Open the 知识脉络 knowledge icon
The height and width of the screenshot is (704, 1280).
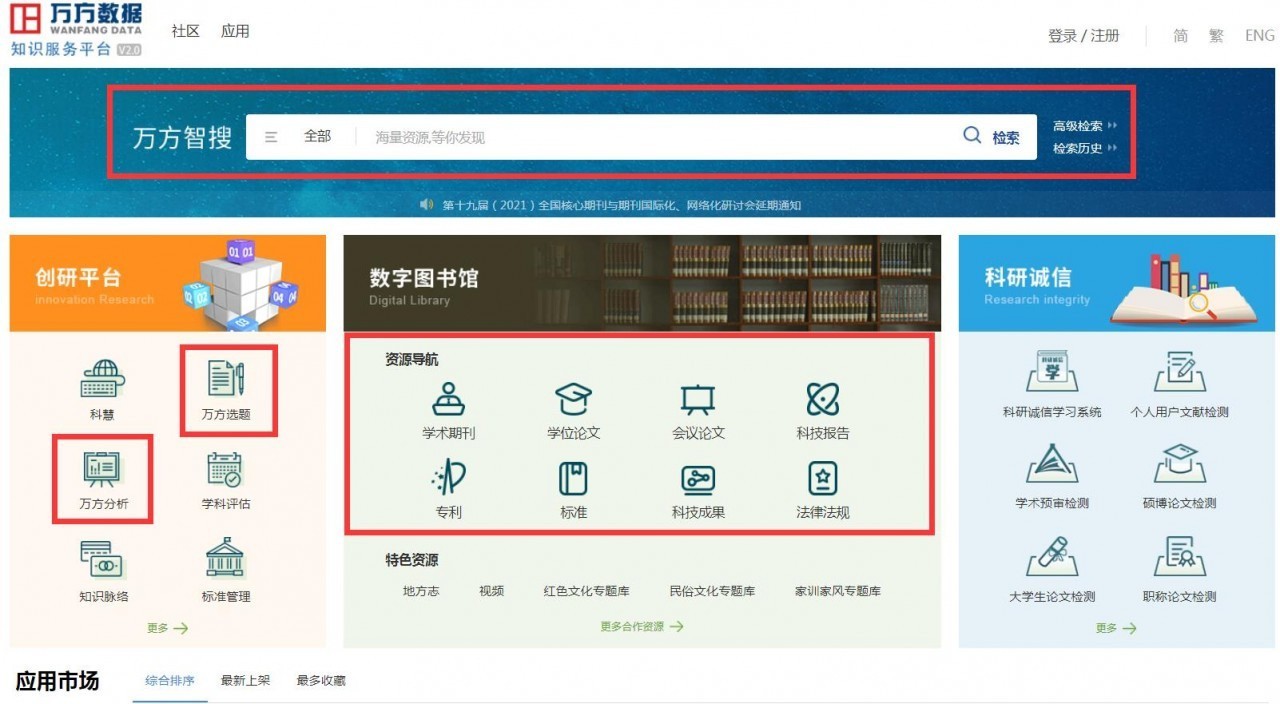[103, 560]
